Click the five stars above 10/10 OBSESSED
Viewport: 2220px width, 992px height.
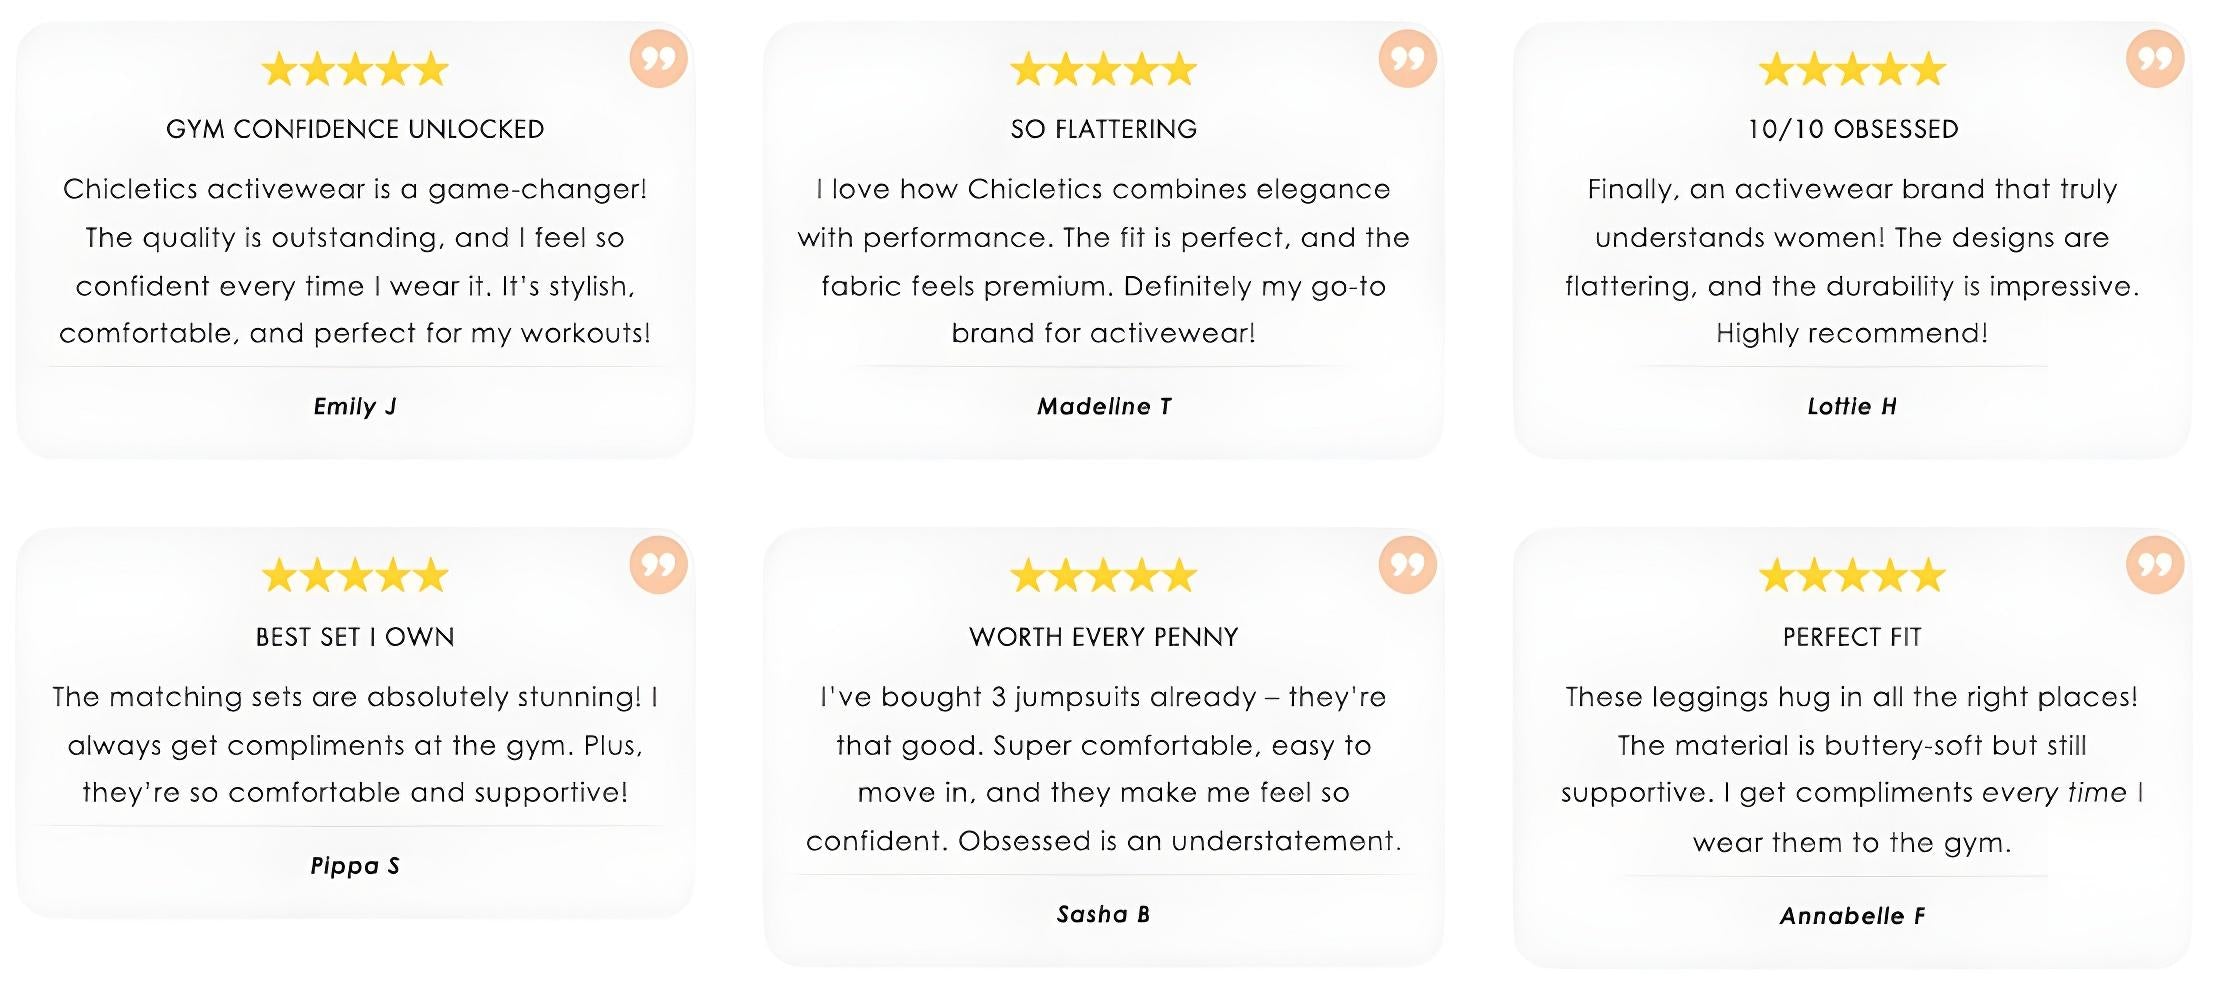click(x=1852, y=70)
